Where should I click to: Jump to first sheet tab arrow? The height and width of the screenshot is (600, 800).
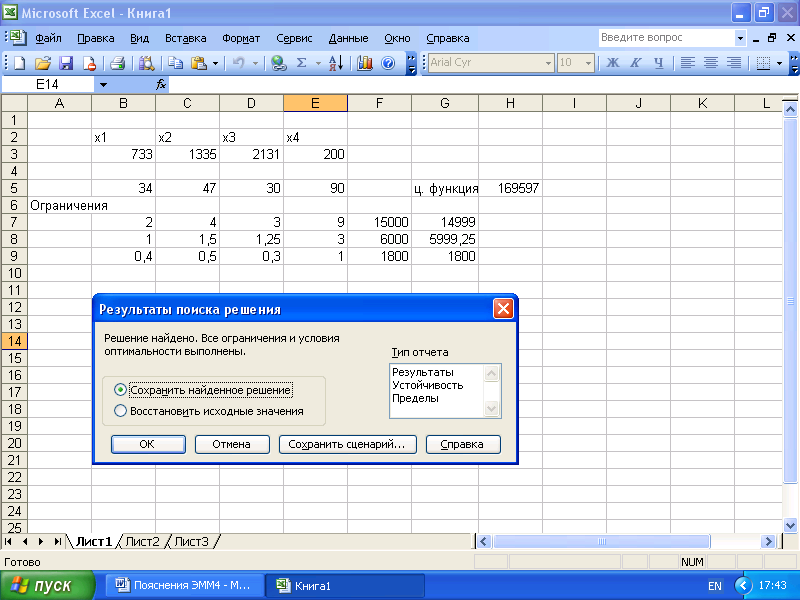[9, 542]
